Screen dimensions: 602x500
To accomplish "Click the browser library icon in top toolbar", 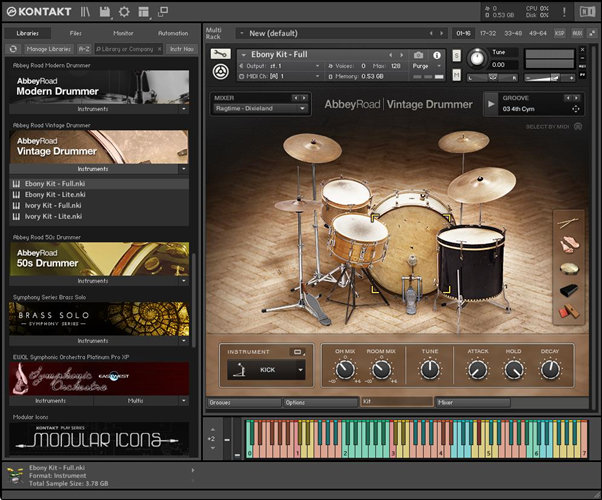I will 85,12.
